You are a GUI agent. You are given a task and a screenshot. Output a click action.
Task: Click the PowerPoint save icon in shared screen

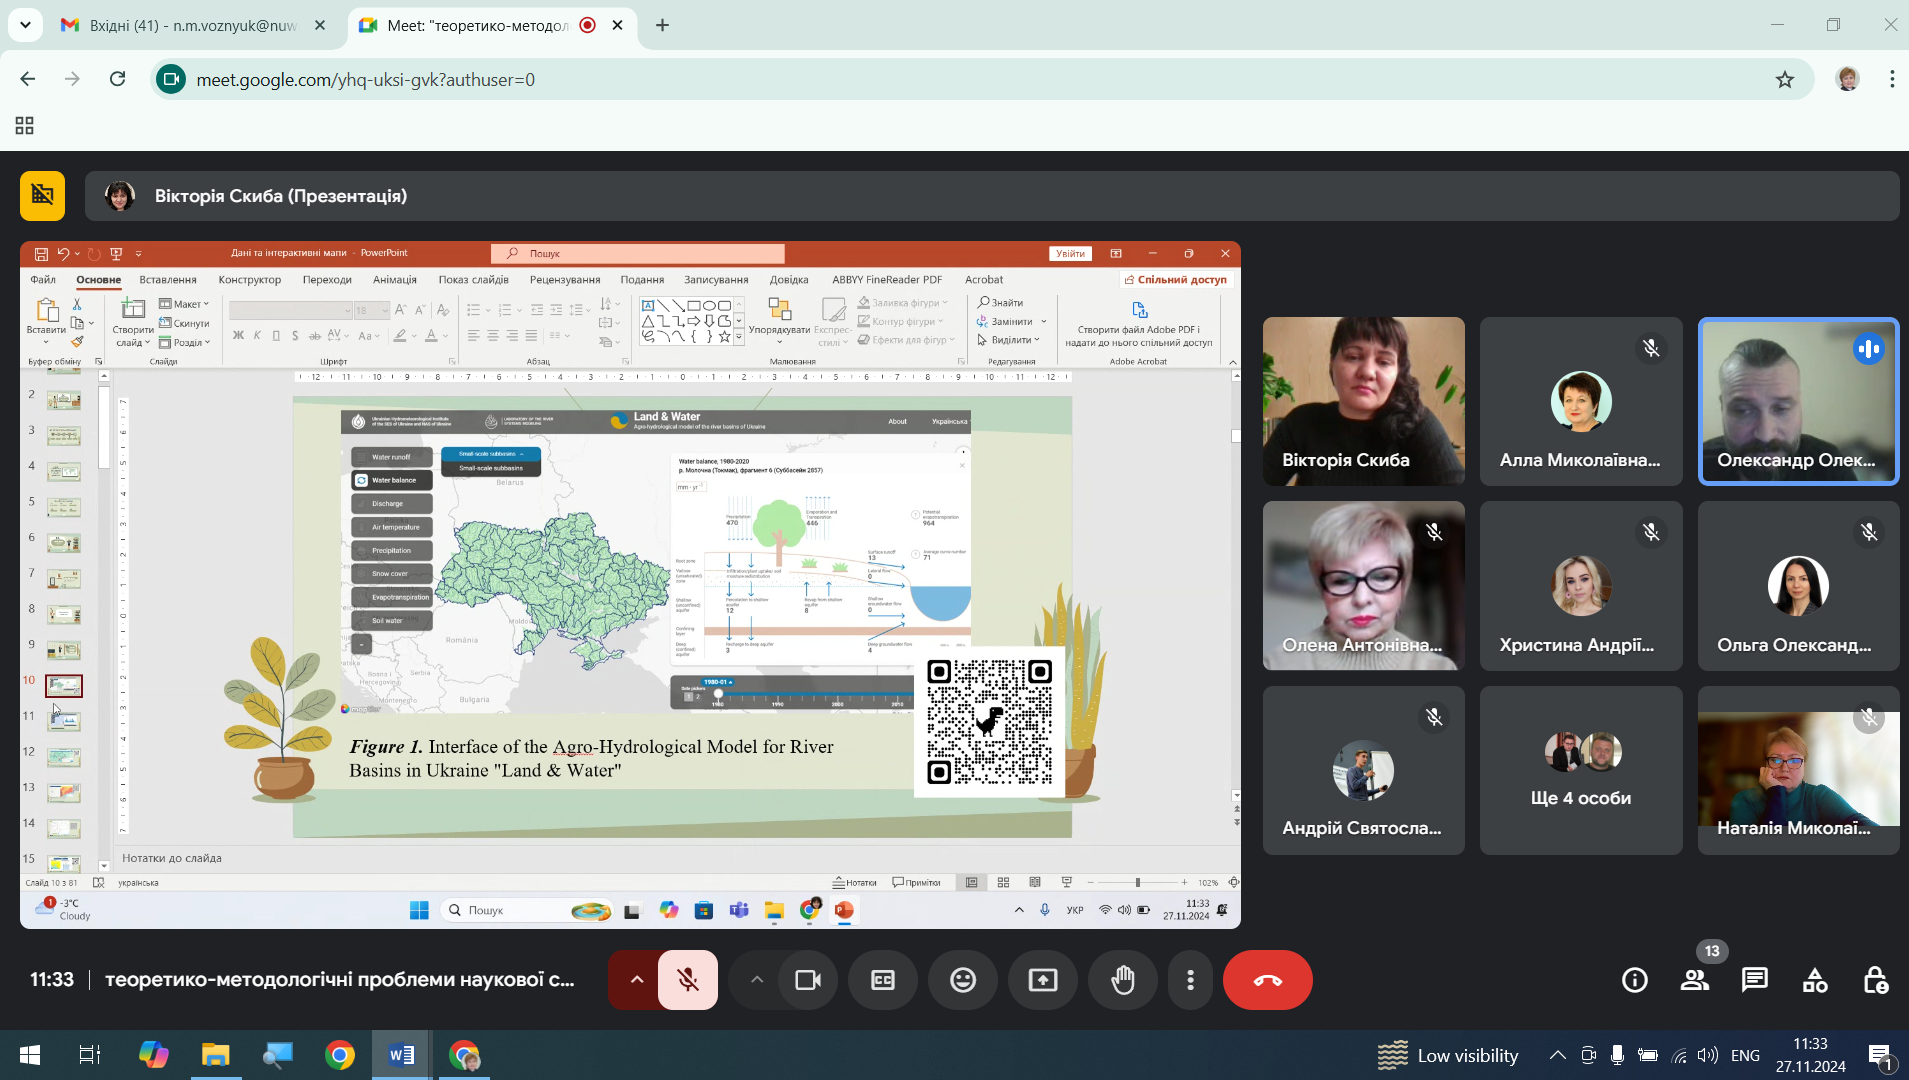click(41, 254)
